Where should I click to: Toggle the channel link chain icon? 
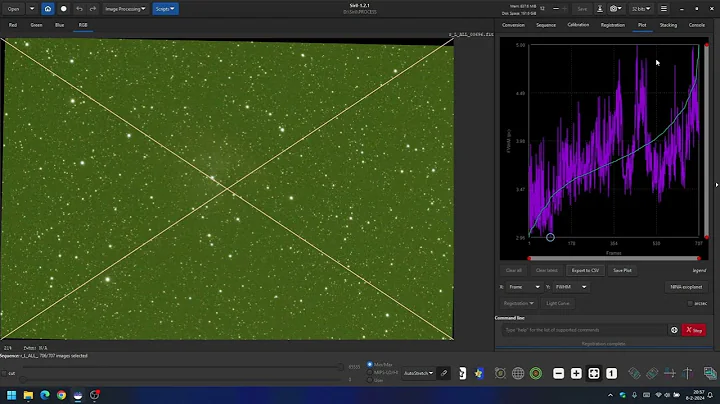pyautogui.click(x=444, y=373)
